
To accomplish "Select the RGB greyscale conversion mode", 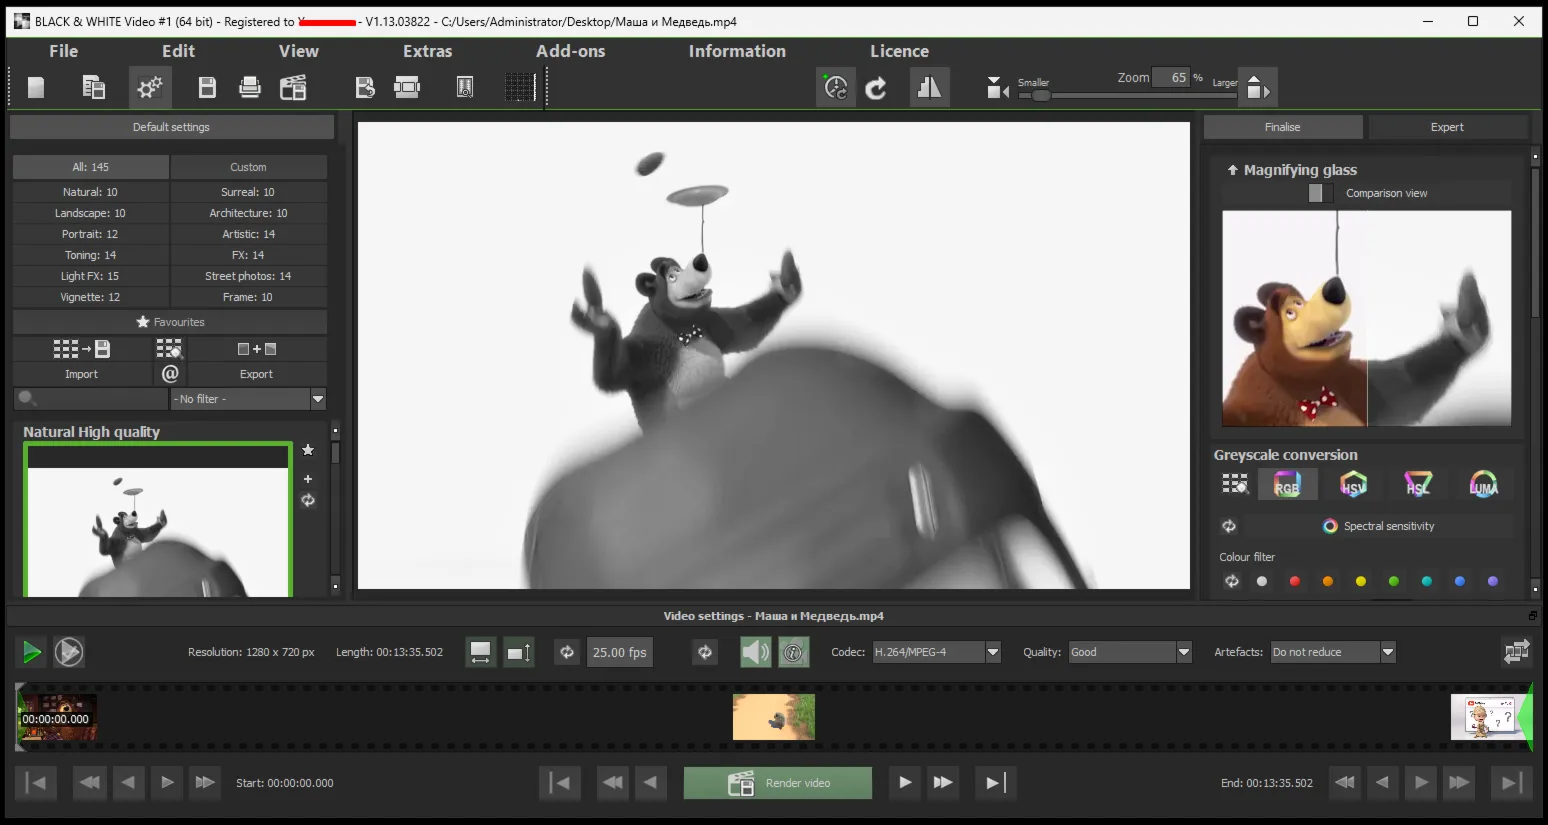I will 1287,485.
